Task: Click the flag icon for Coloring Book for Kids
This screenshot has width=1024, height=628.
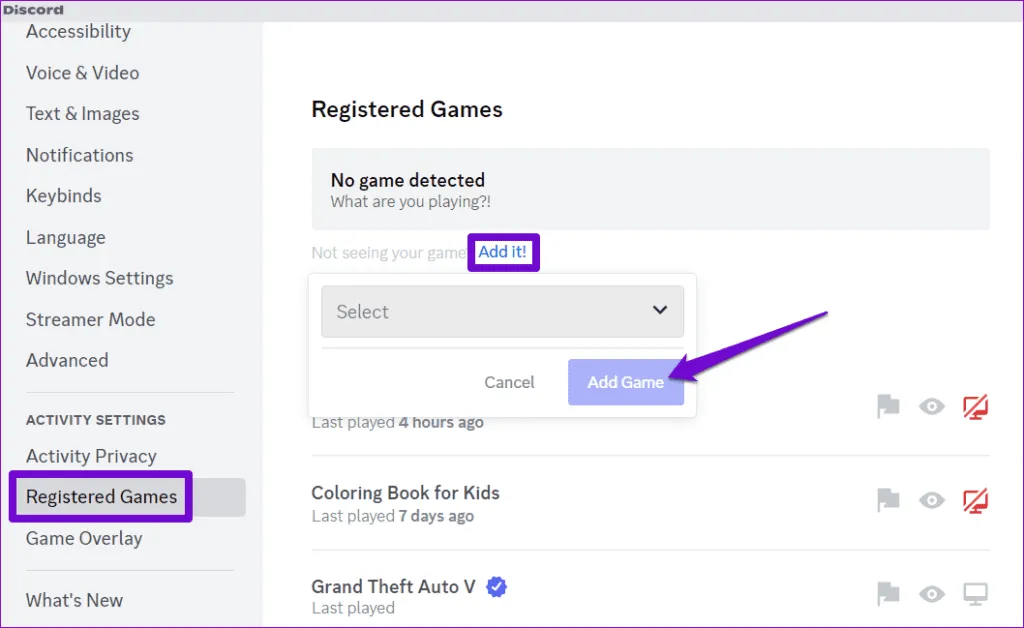Action: tap(888, 499)
